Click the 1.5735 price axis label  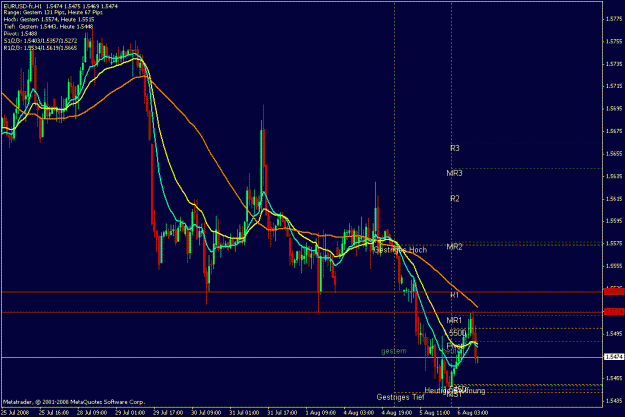click(614, 64)
